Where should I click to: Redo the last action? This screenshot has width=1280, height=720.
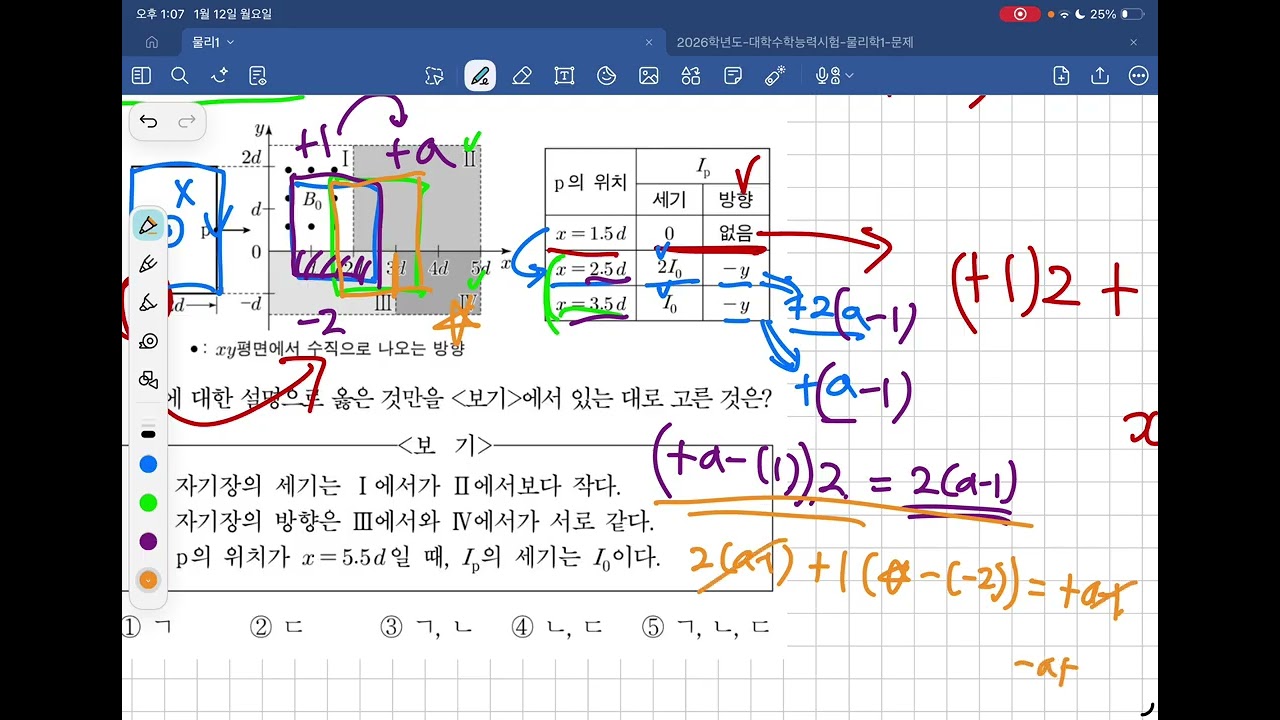pyautogui.click(x=187, y=122)
